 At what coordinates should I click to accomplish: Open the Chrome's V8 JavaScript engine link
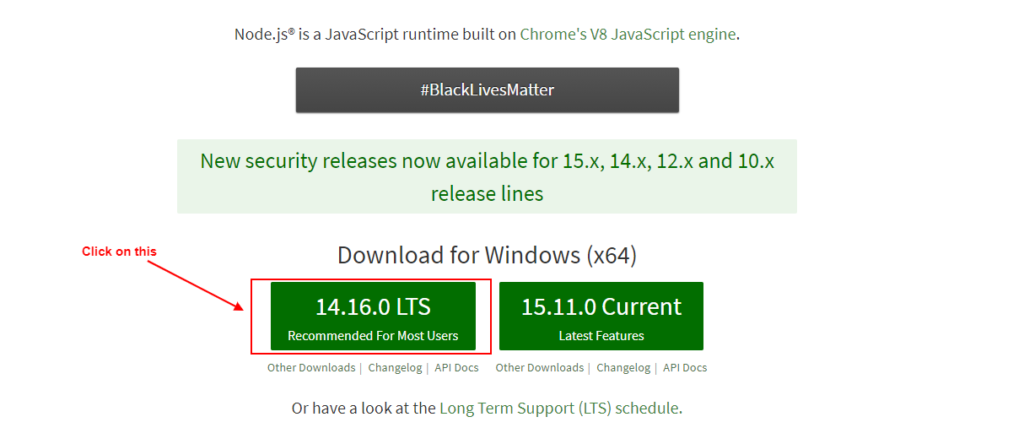[x=628, y=34]
